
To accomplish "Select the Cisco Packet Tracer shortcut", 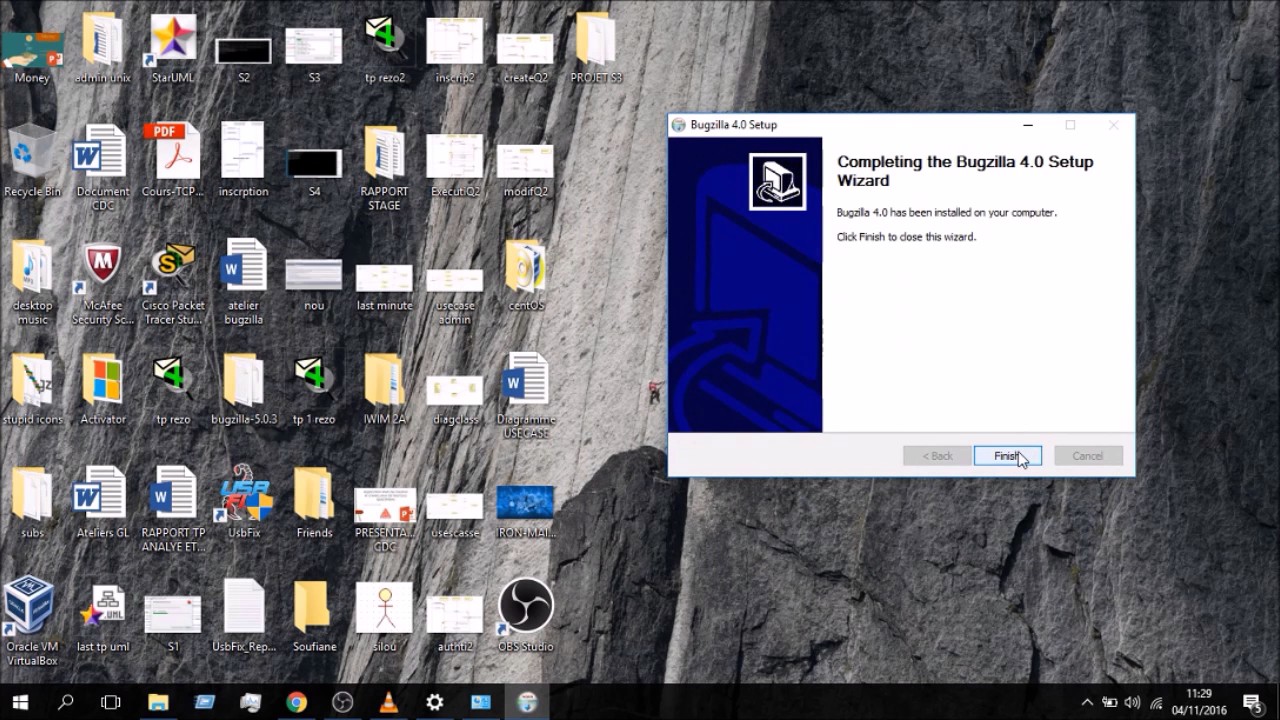I will pos(173,282).
